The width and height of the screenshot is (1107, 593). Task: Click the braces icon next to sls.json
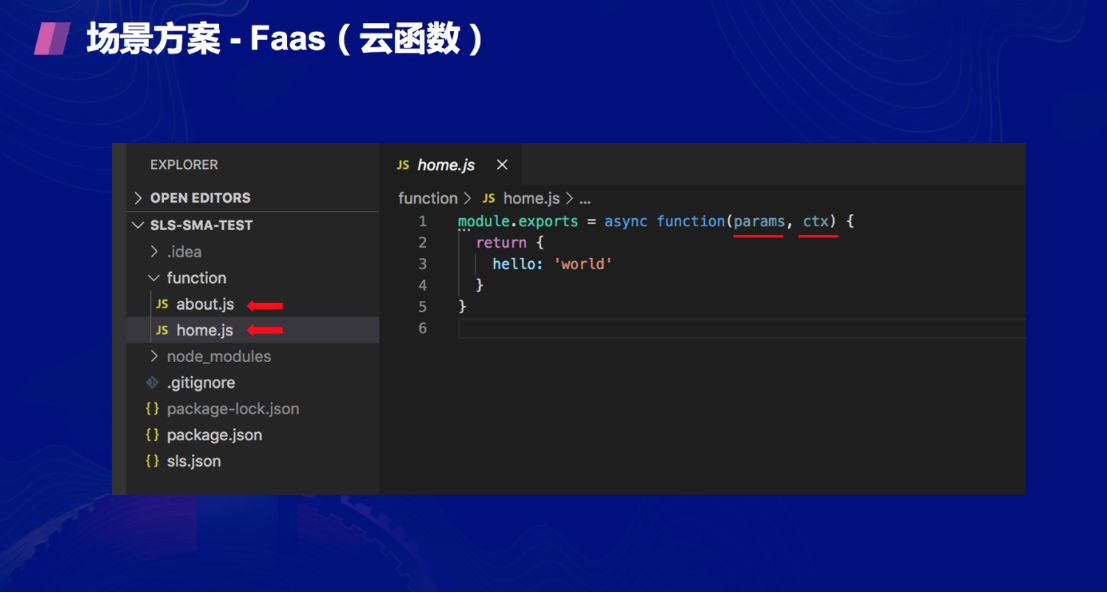152,461
